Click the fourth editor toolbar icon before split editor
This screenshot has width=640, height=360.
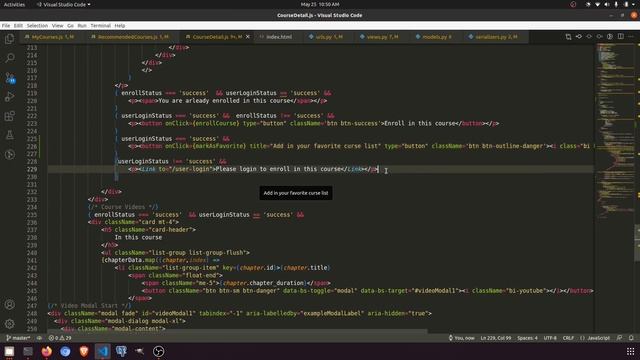(600, 37)
